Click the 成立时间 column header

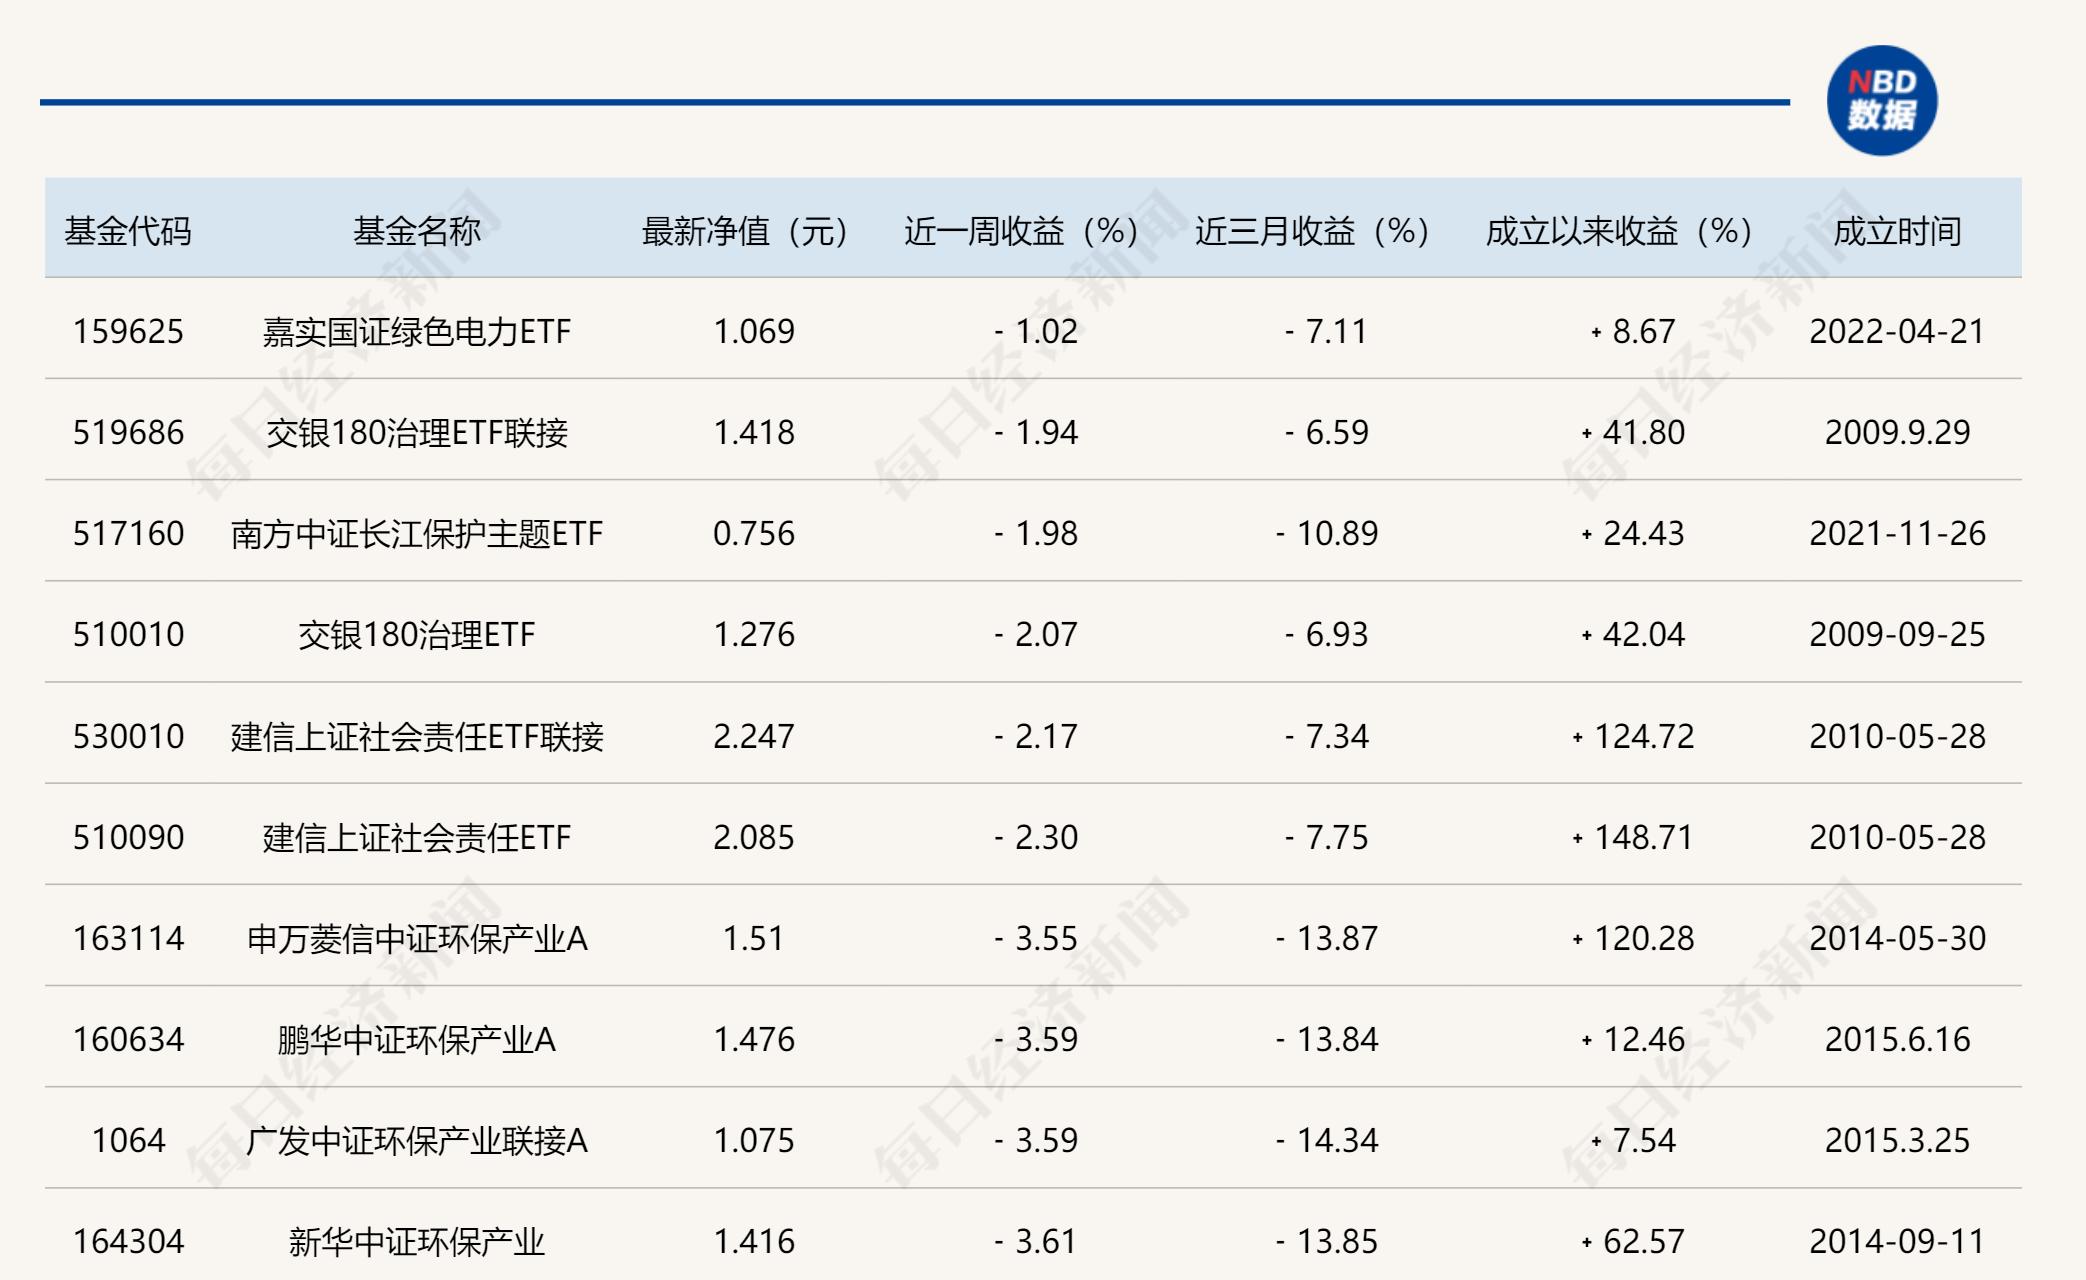(1897, 231)
